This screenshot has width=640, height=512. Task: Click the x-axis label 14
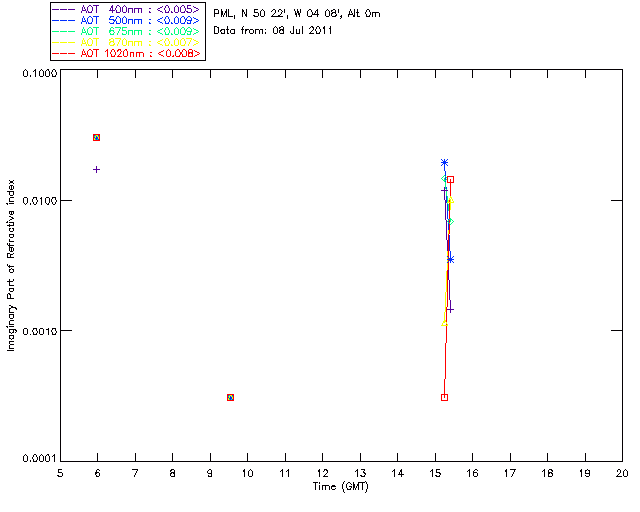click(398, 473)
